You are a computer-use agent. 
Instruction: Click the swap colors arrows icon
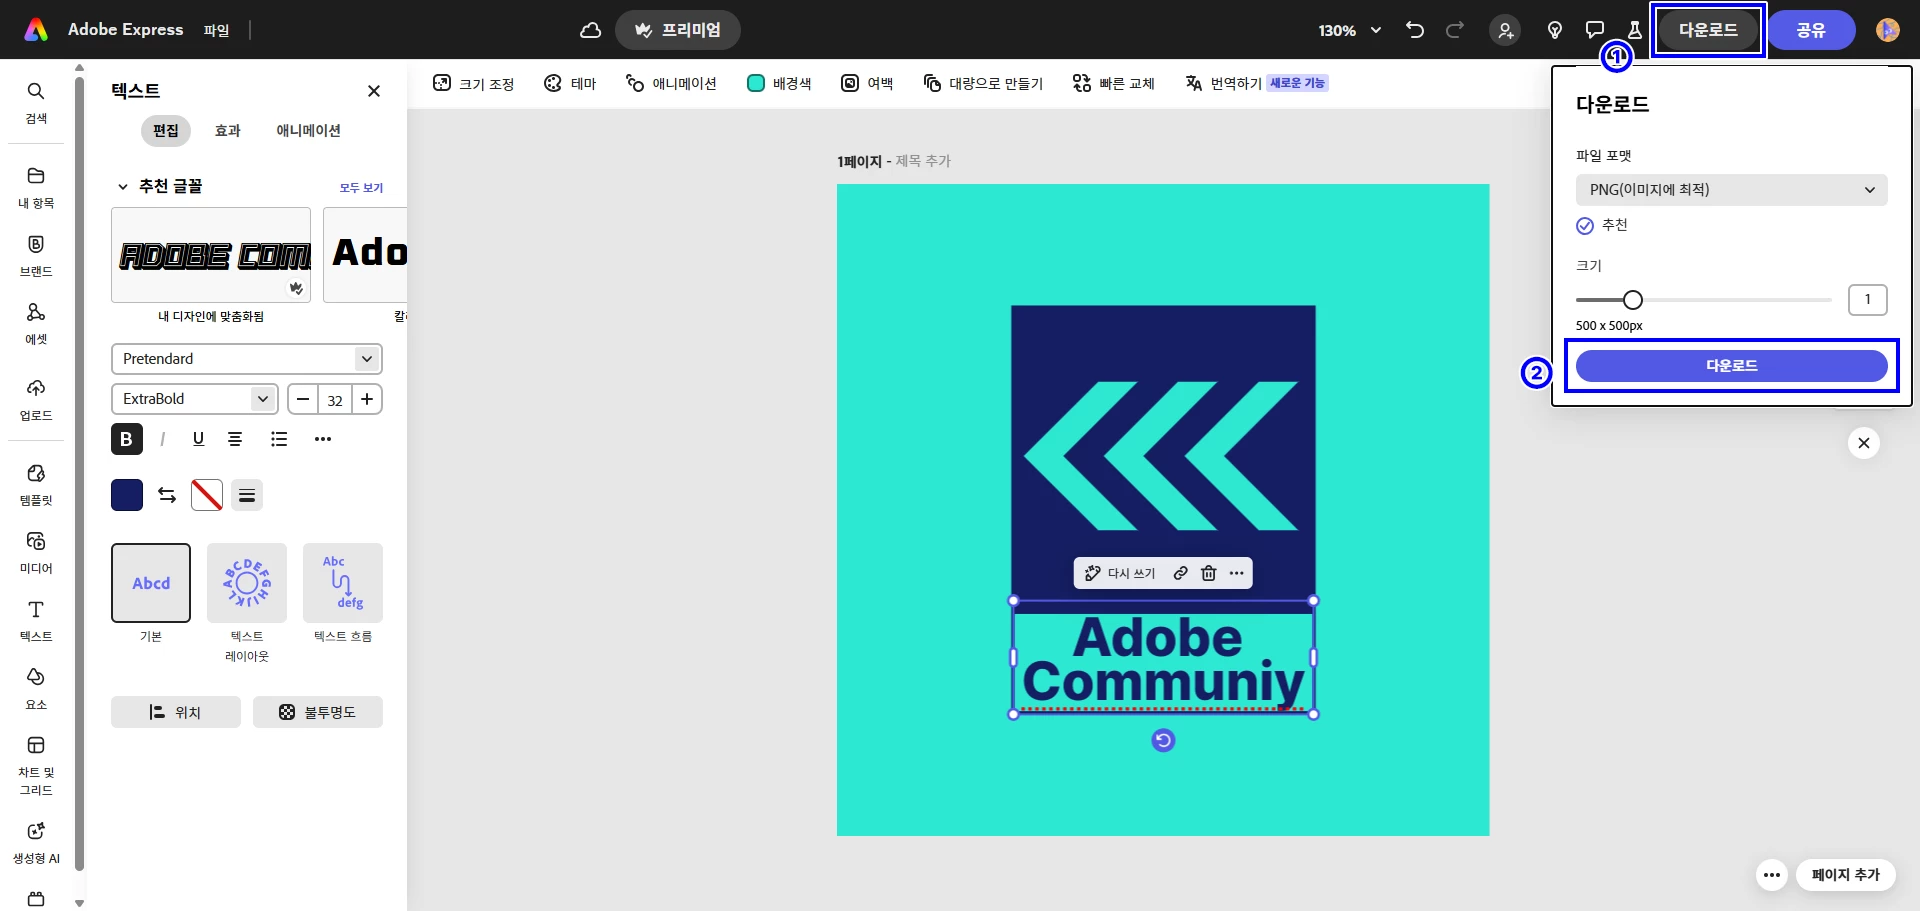pos(167,495)
